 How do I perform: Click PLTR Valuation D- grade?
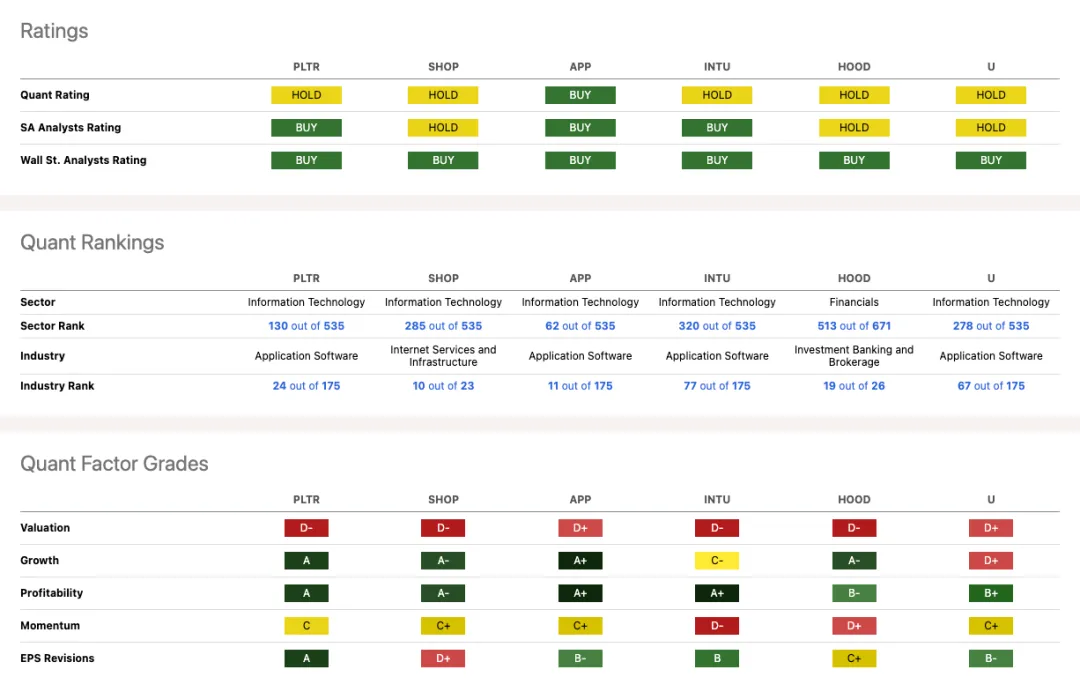306,528
